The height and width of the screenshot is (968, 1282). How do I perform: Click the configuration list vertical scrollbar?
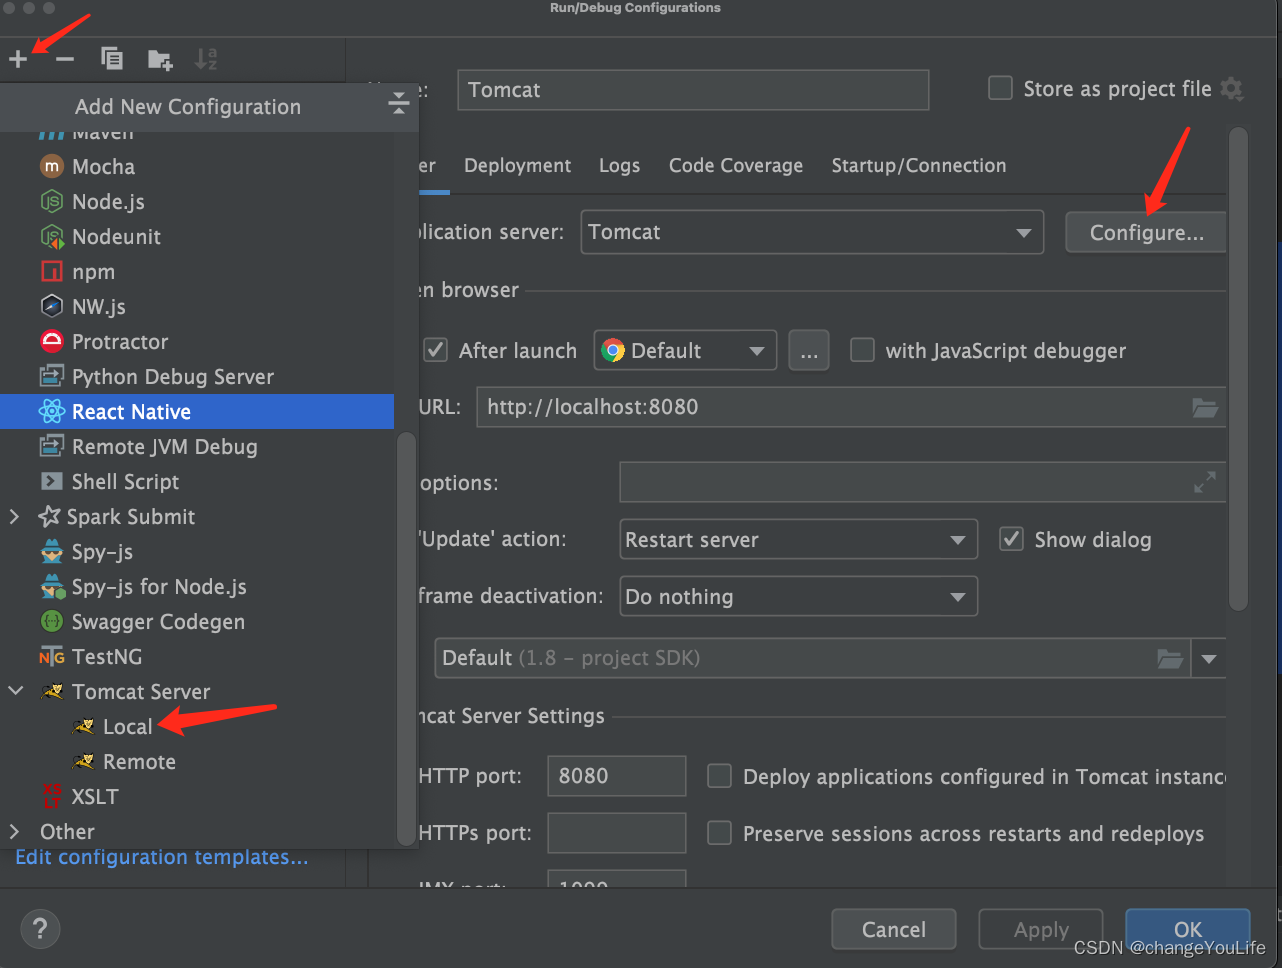(405, 638)
